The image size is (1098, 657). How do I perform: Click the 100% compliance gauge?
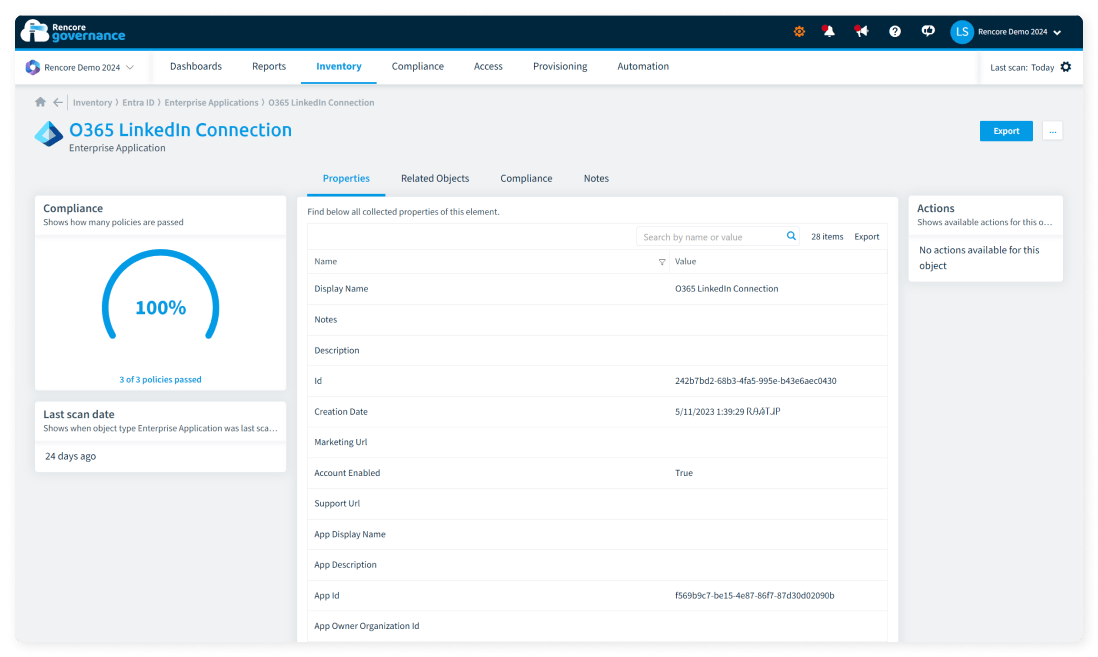(160, 296)
